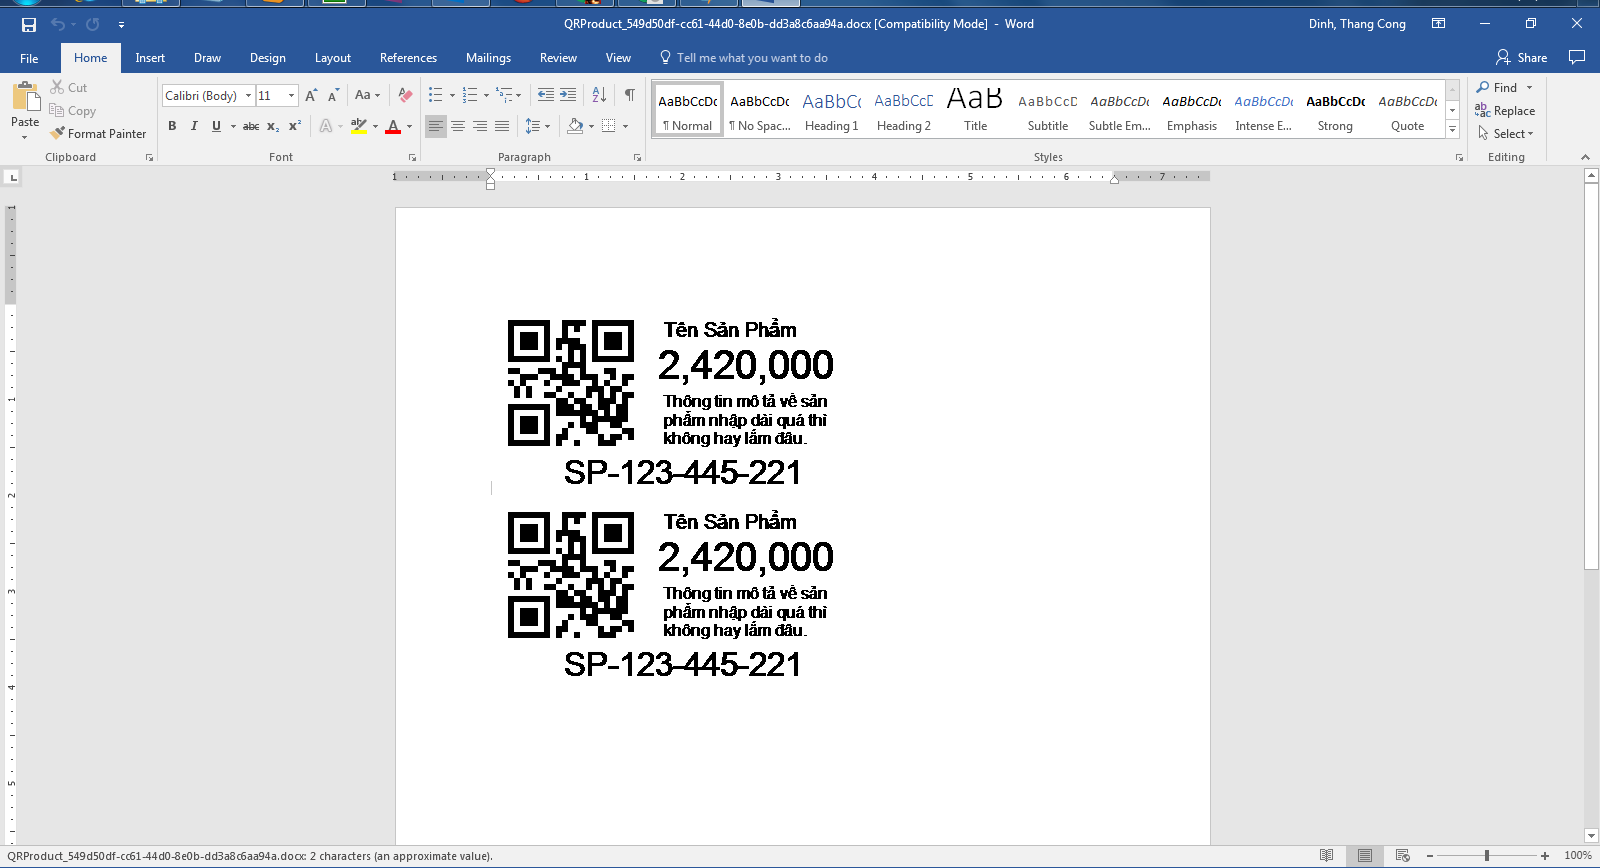The image size is (1600, 868).
Task: Start a bulleted list
Action: [436, 95]
